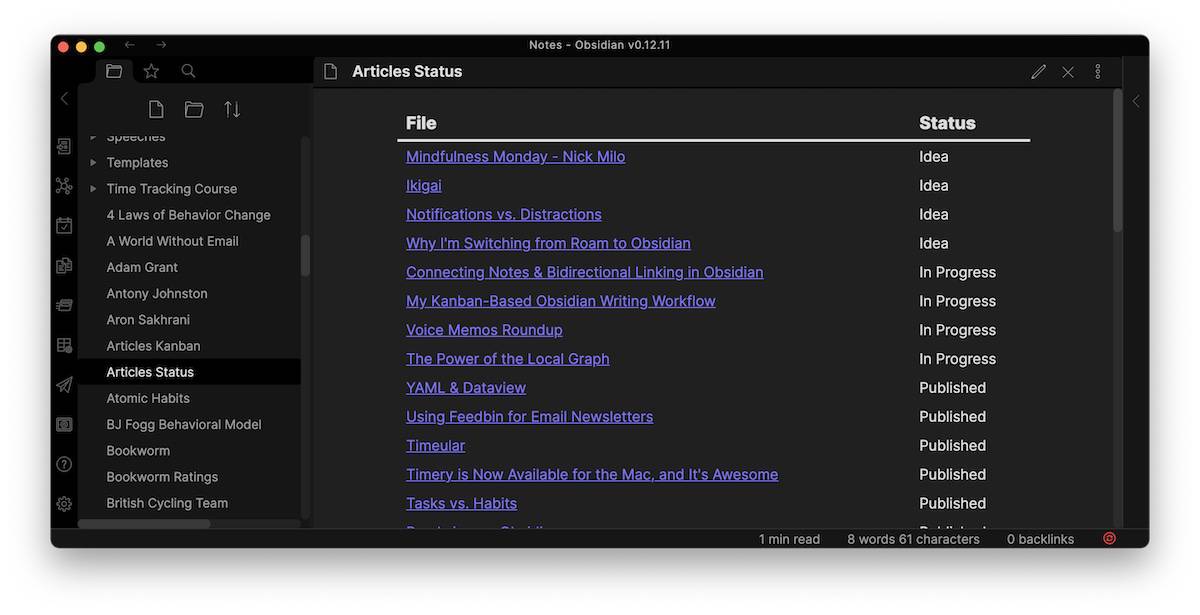Open the graph view from the ribbon
This screenshot has height=615, width=1200.
click(x=64, y=186)
